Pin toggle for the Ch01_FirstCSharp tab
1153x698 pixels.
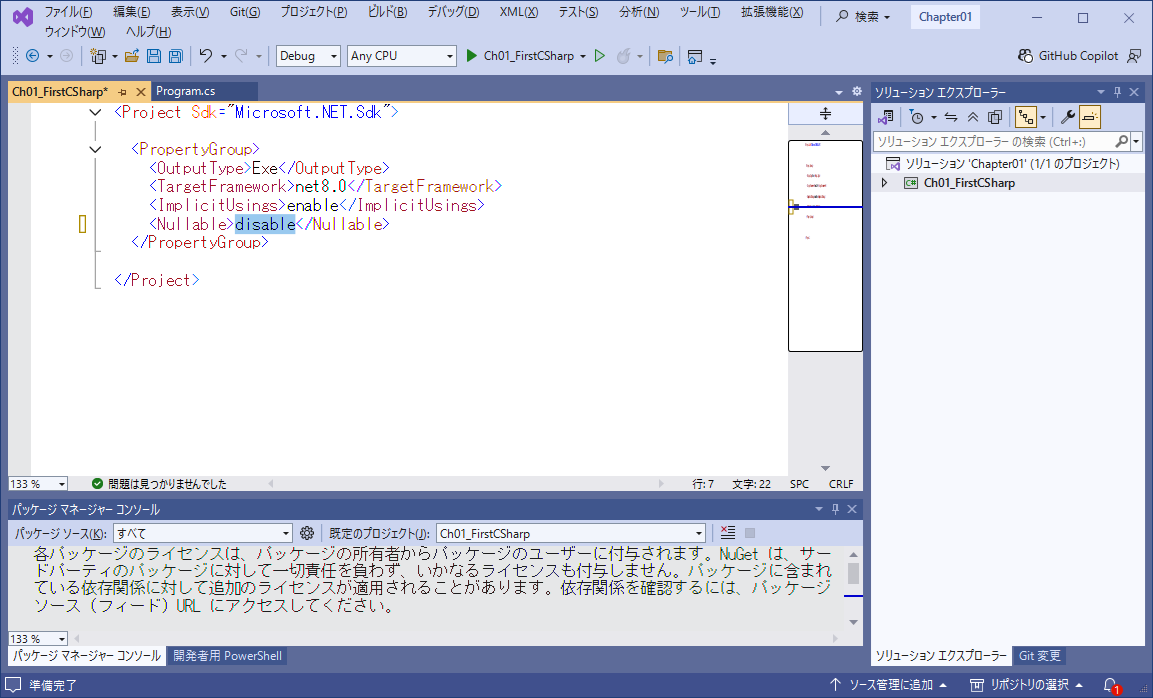122,92
